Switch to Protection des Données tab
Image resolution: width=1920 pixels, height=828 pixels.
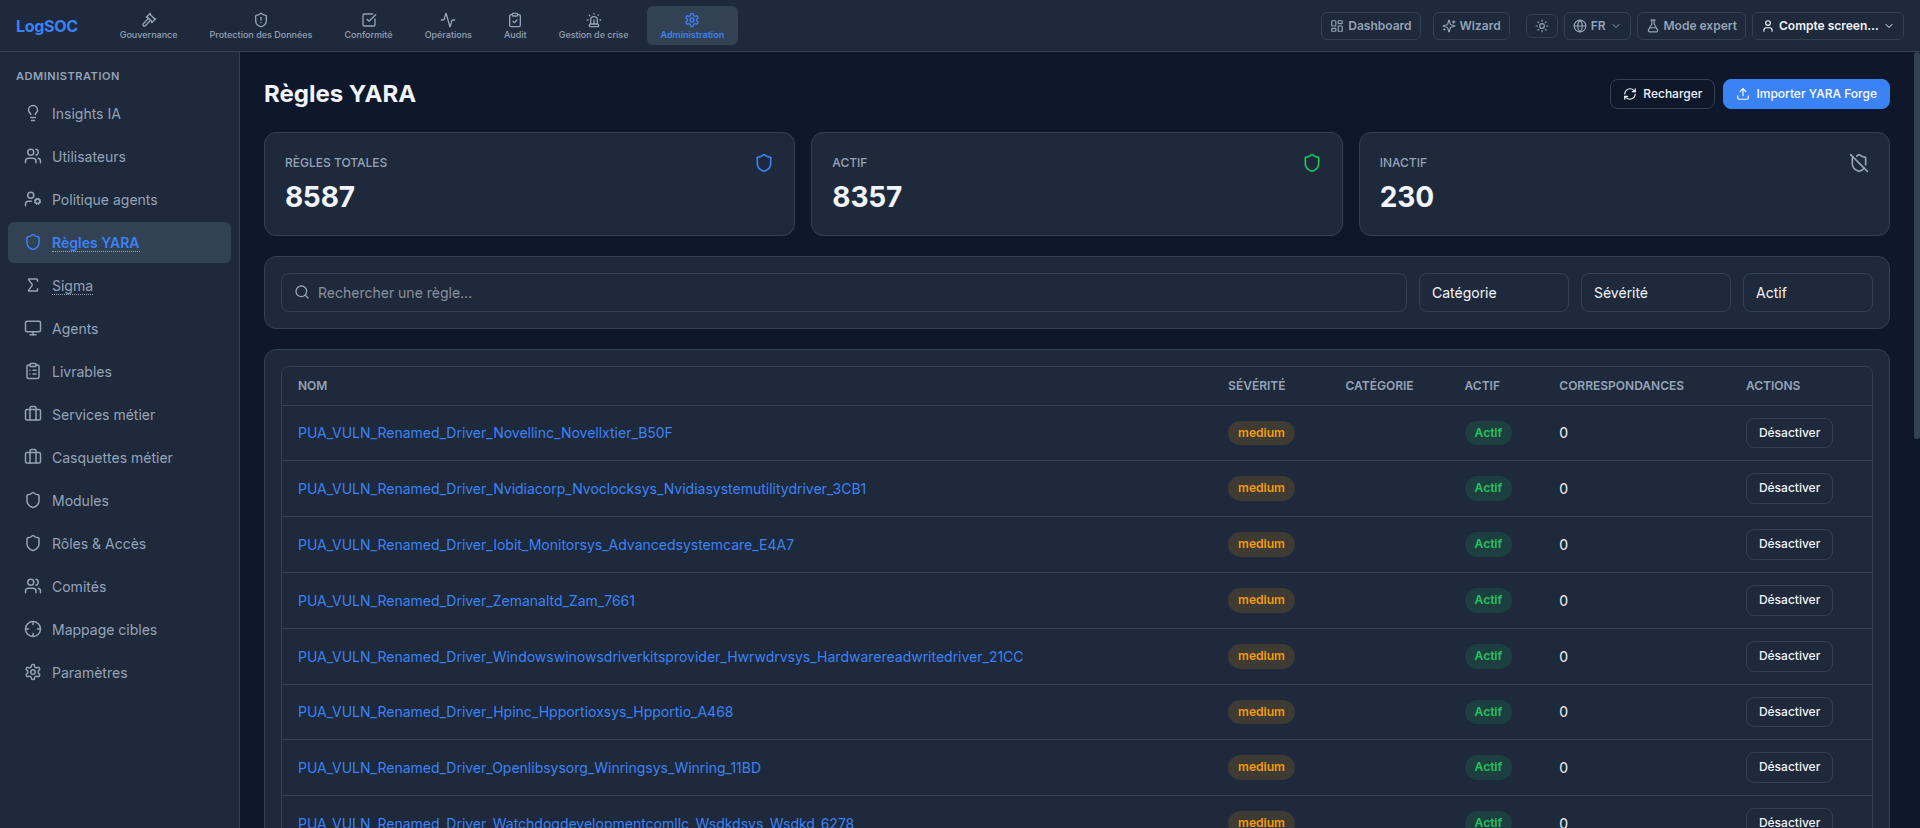click(260, 26)
